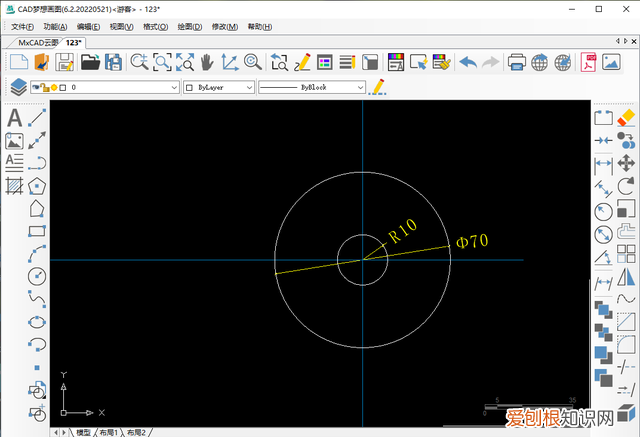
Task: Pick the Pan hand tool
Action: [207, 62]
